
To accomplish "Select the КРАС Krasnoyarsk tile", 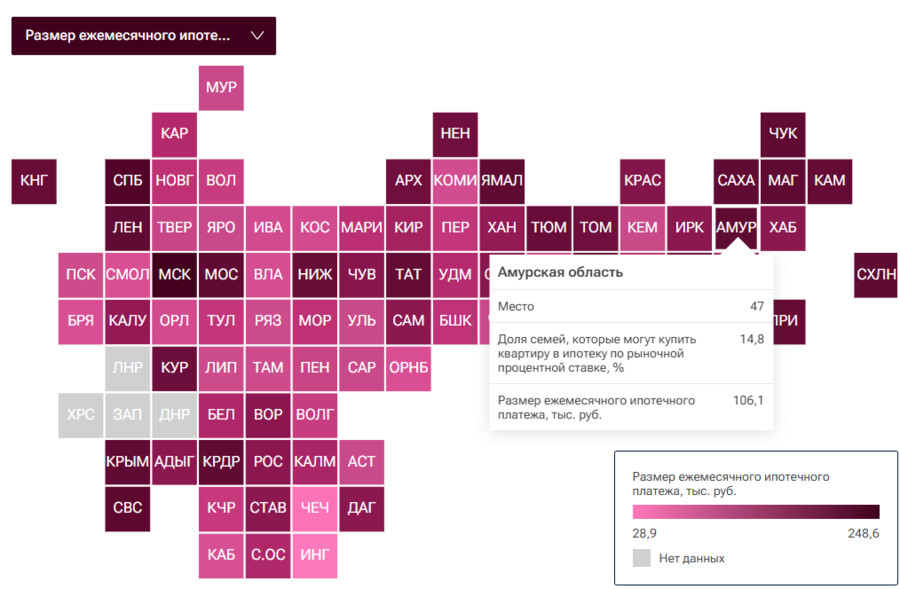I will (642, 181).
